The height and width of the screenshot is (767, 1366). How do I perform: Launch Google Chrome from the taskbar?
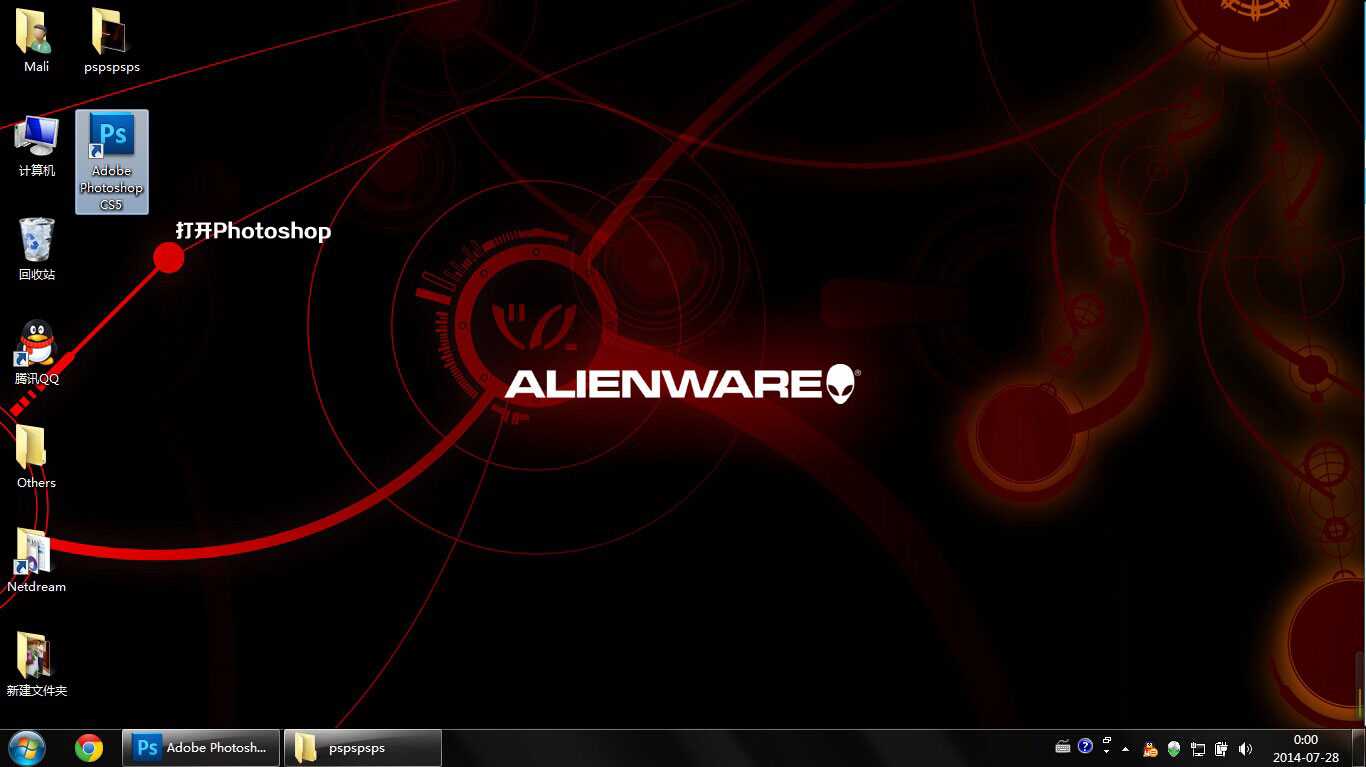coord(89,747)
